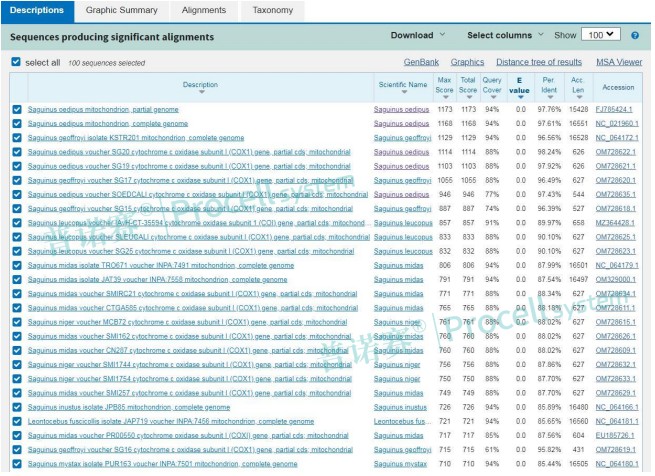The image size is (655, 476).
Task: Uncheck the MZ364428.1 row checkbox
Action: coord(17,223)
